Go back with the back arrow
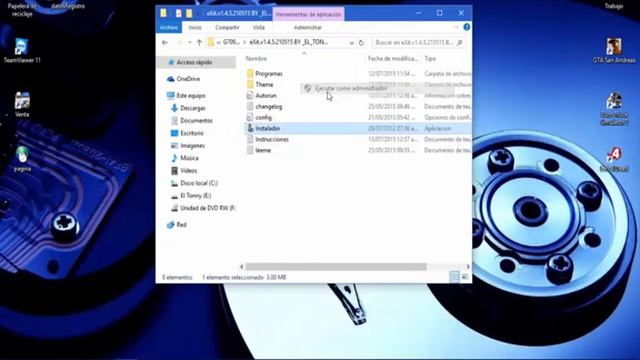This screenshot has height=360, width=640. coord(165,42)
